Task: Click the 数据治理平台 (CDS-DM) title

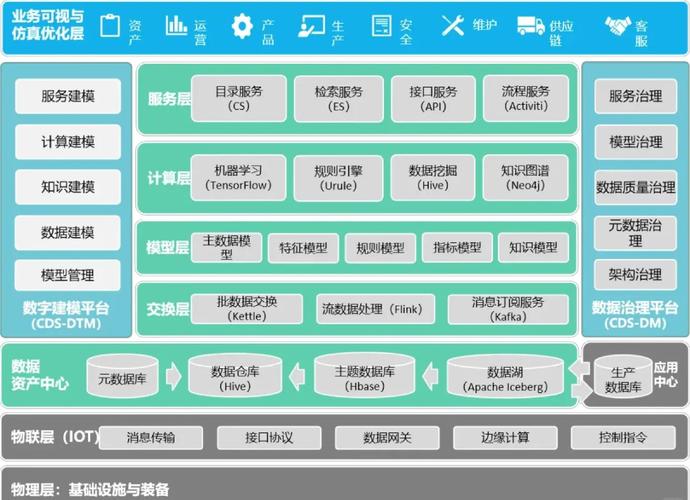Action: [635, 315]
